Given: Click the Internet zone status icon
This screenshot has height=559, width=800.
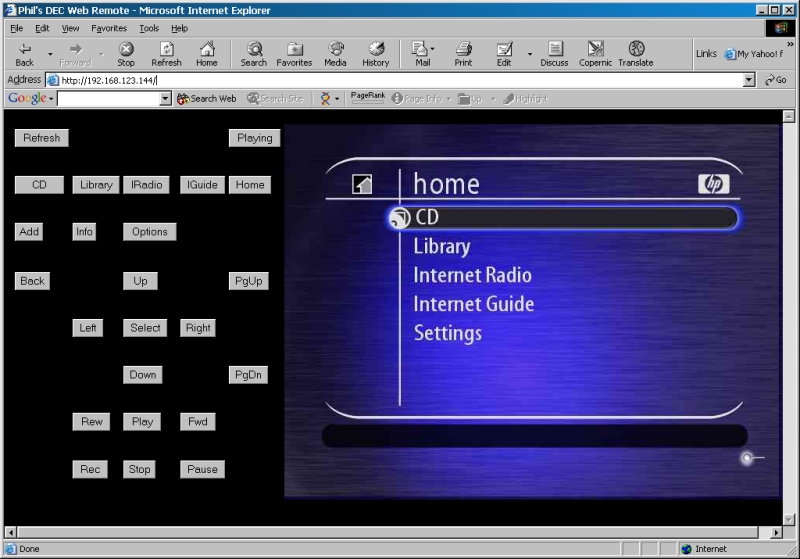Looking at the screenshot, I should point(686,549).
